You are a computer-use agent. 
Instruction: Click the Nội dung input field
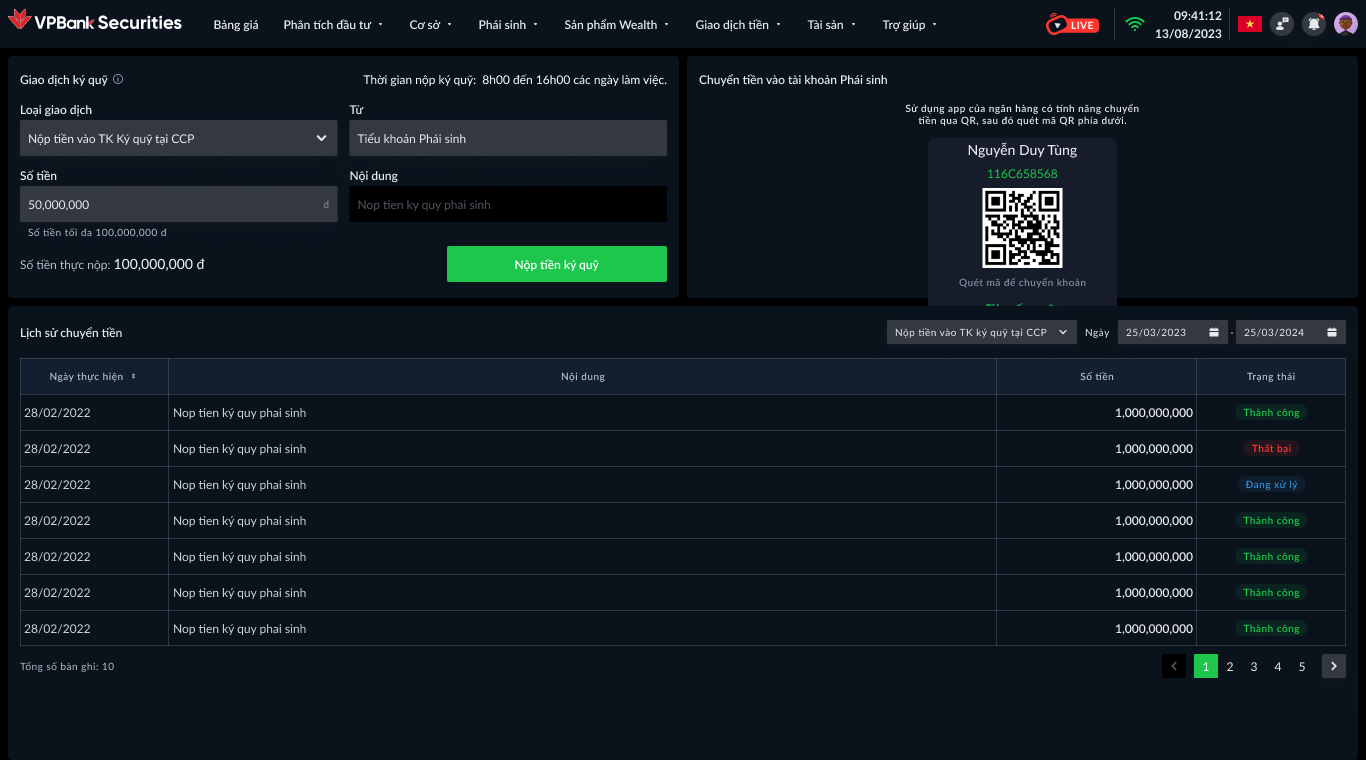click(507, 204)
